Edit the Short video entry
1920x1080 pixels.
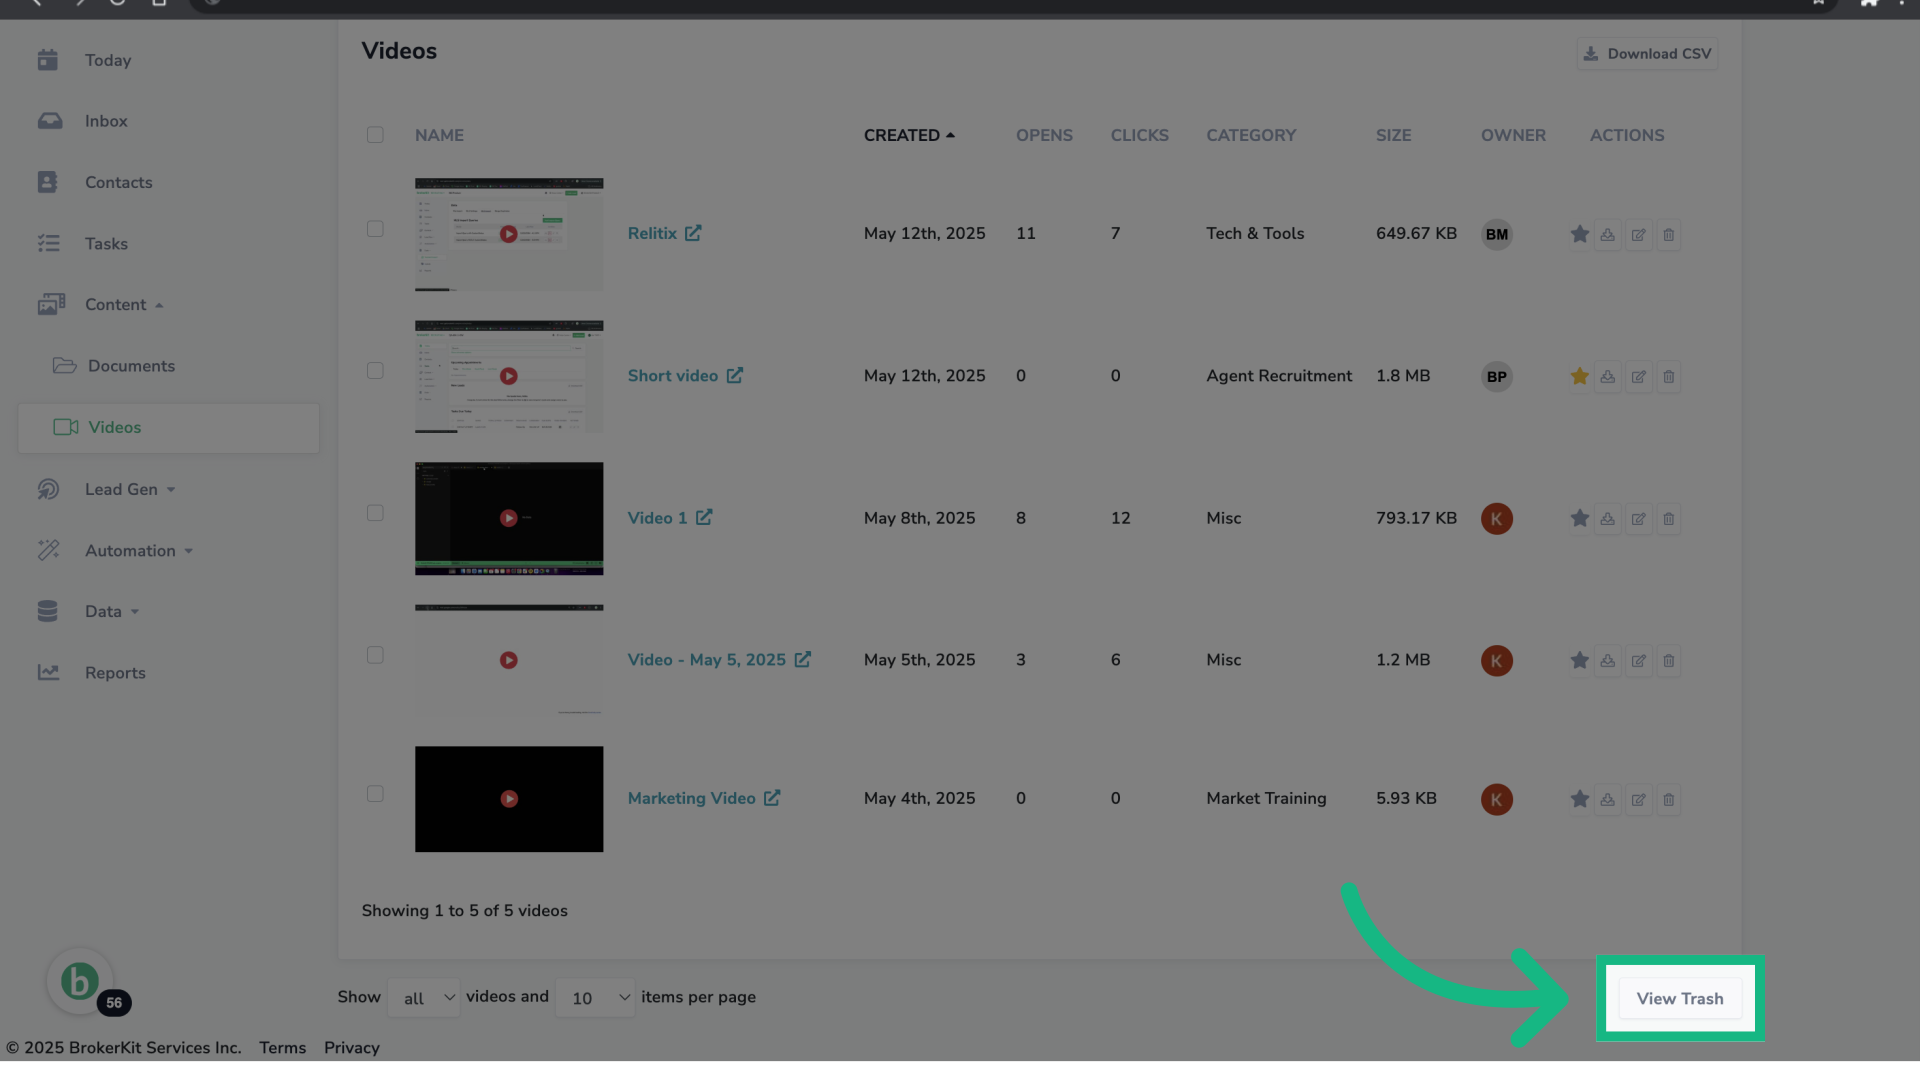pyautogui.click(x=1638, y=377)
